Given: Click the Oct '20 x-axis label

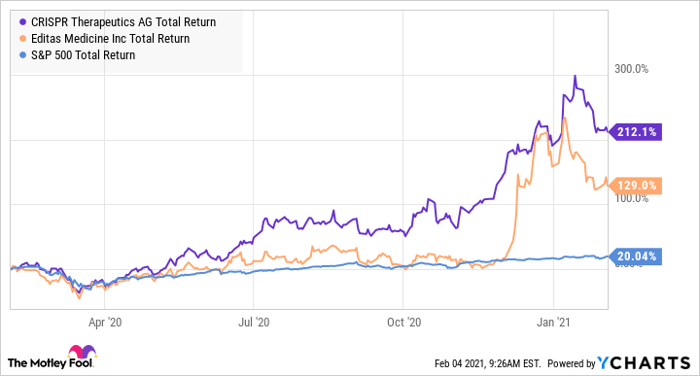Looking at the screenshot, I should pos(404,322).
